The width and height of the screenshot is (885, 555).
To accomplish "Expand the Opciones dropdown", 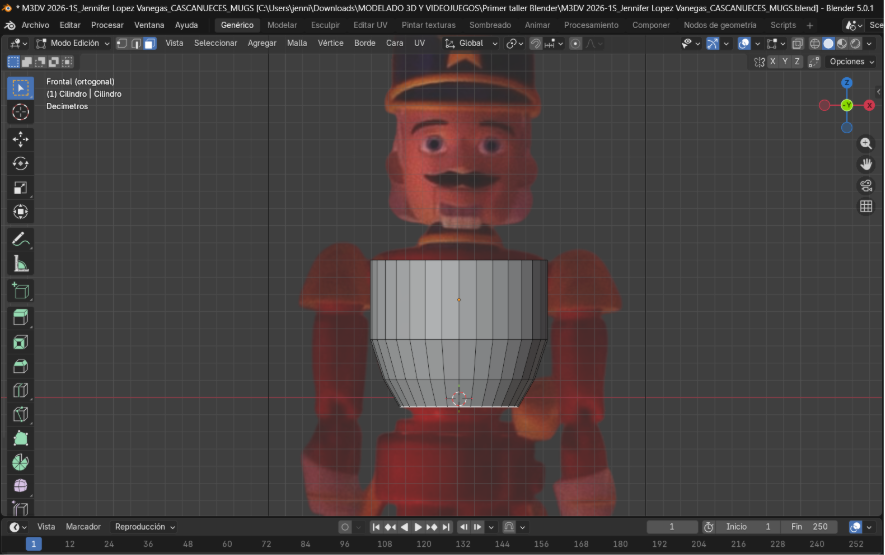I will click(x=850, y=62).
